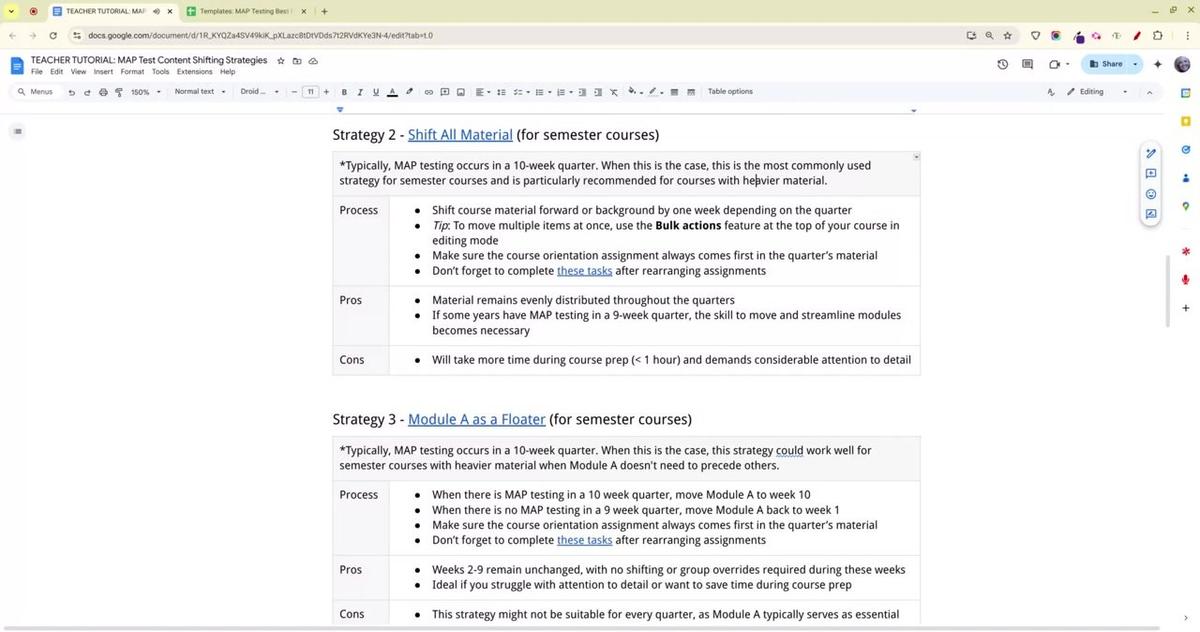This screenshot has width=1200, height=632.
Task: Open the text alignment dropdown
Action: (x=482, y=92)
